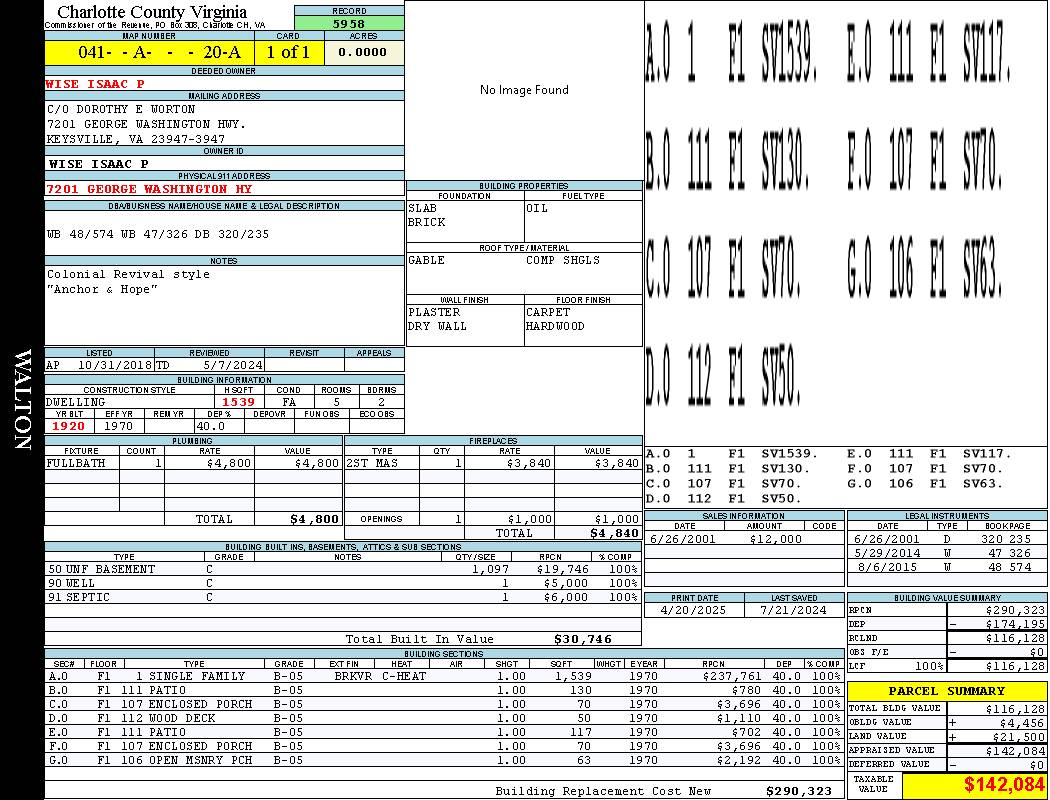
Task: Click the large sketch label D.0 112 F1 SV50
Action: [723, 375]
